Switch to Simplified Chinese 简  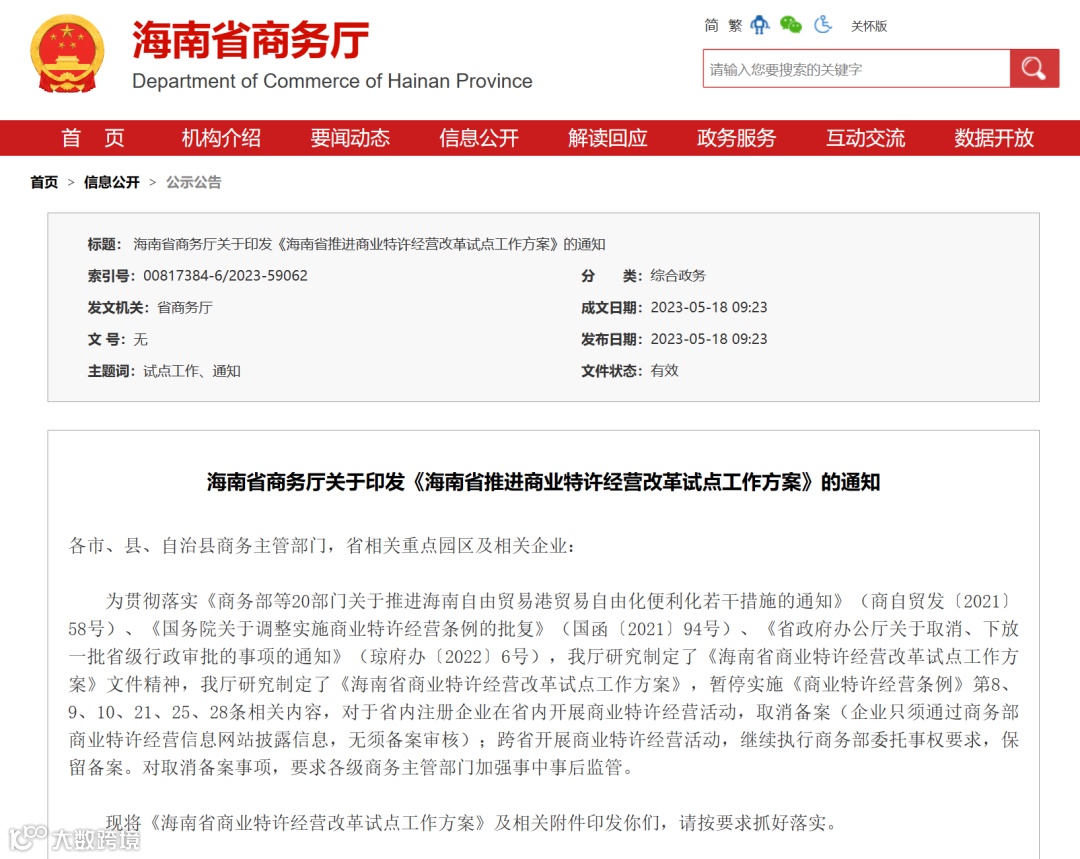click(x=712, y=26)
